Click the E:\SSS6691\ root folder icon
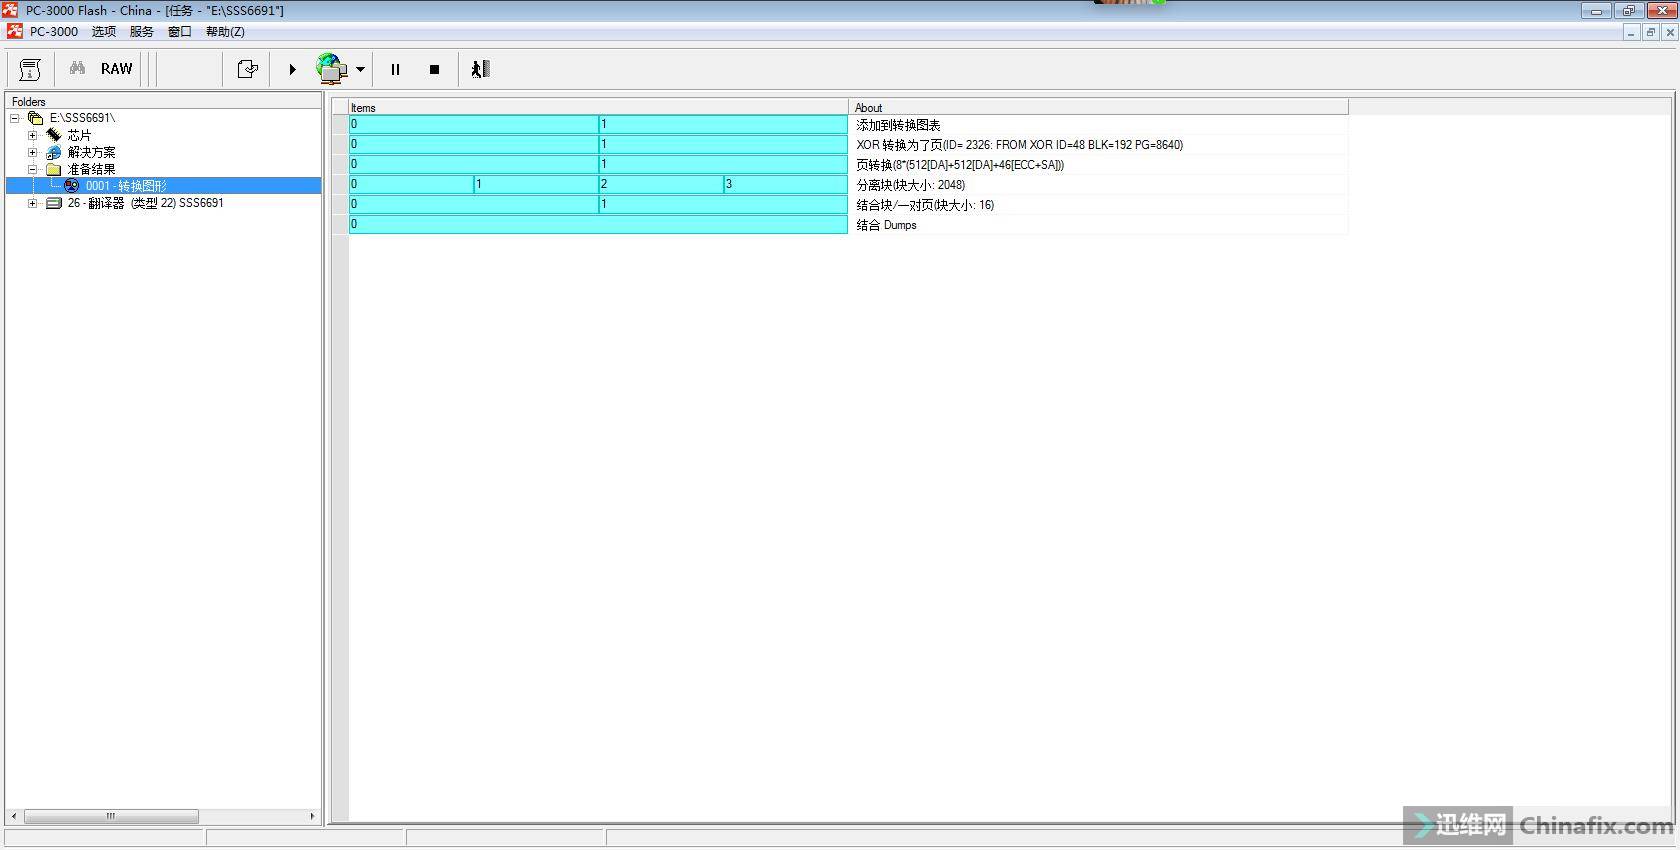This screenshot has width=1680, height=850. tap(35, 118)
